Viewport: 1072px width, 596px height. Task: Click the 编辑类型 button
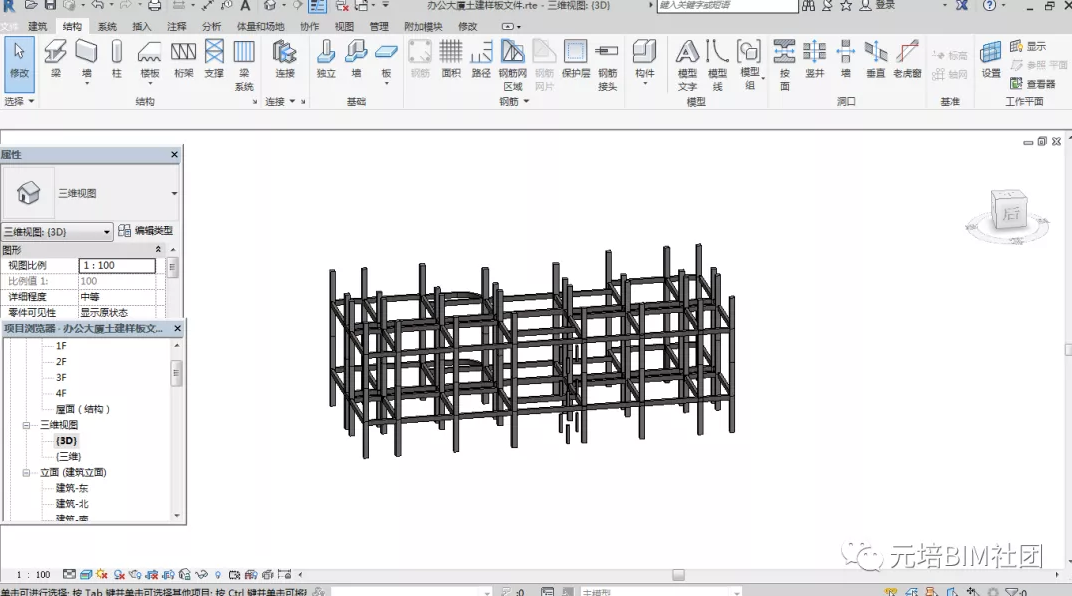tap(146, 231)
